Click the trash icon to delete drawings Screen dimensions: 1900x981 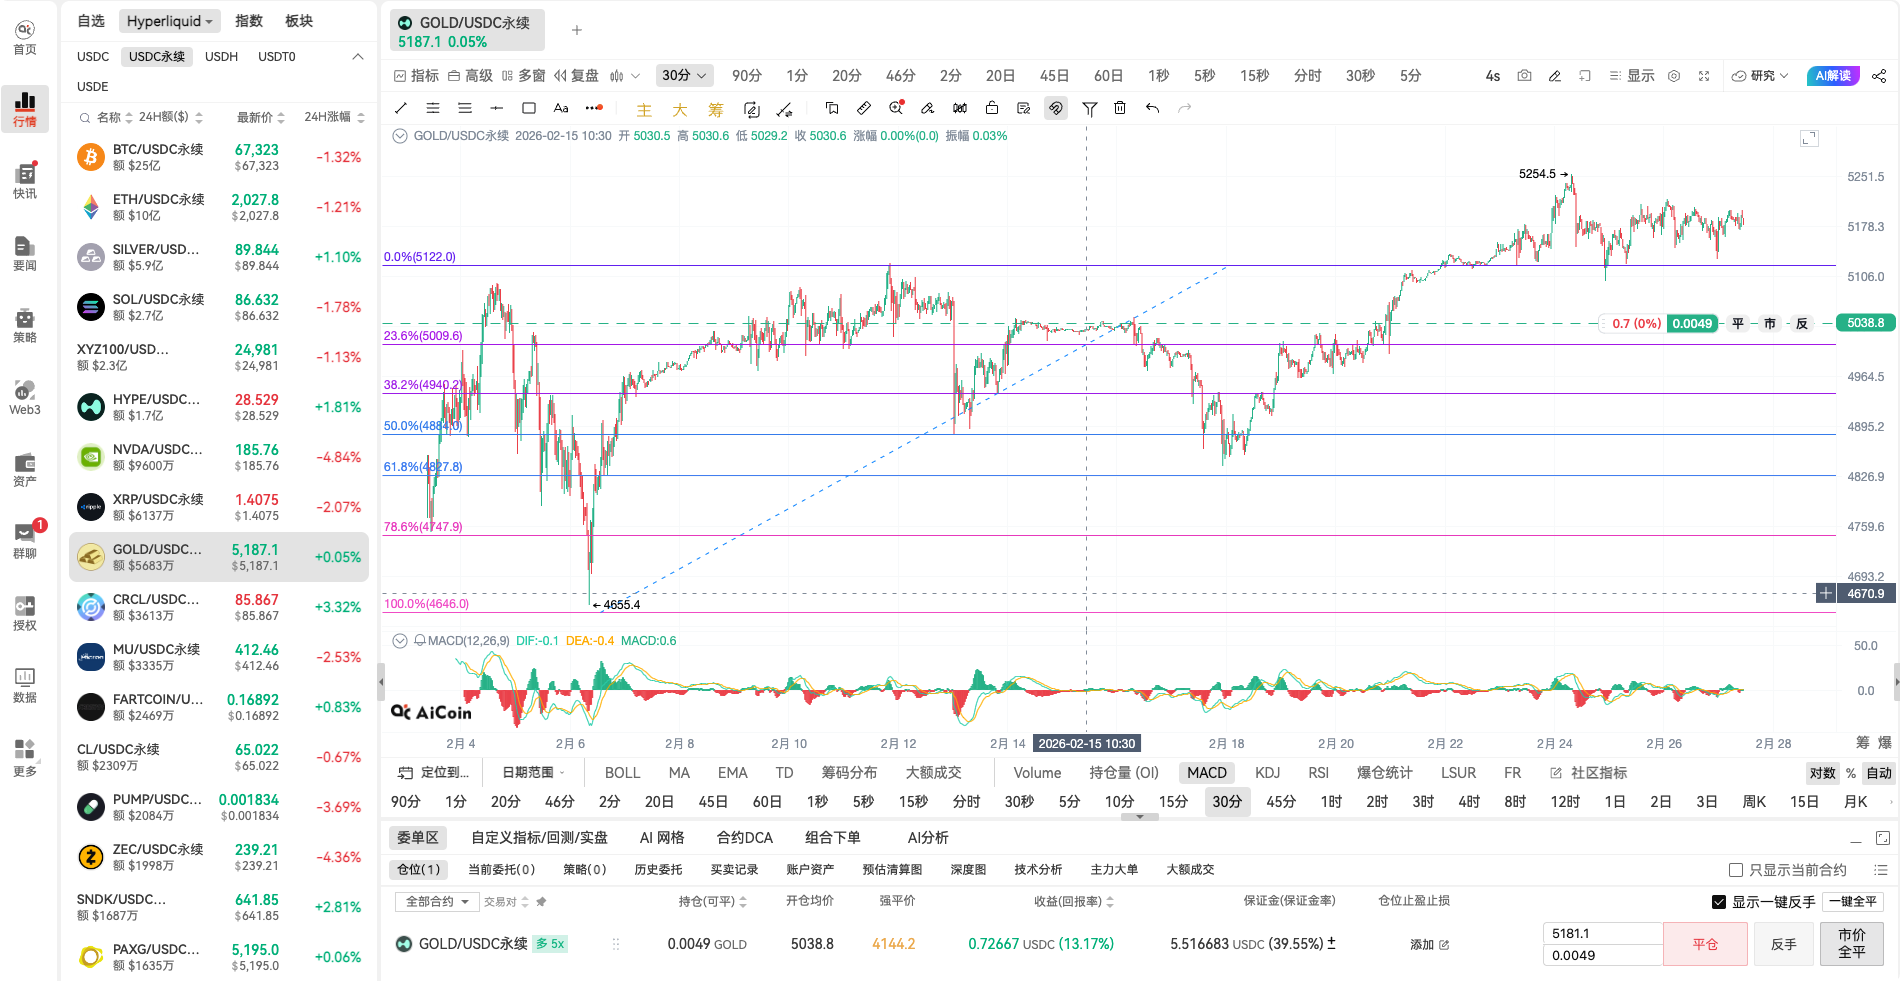coord(1120,108)
